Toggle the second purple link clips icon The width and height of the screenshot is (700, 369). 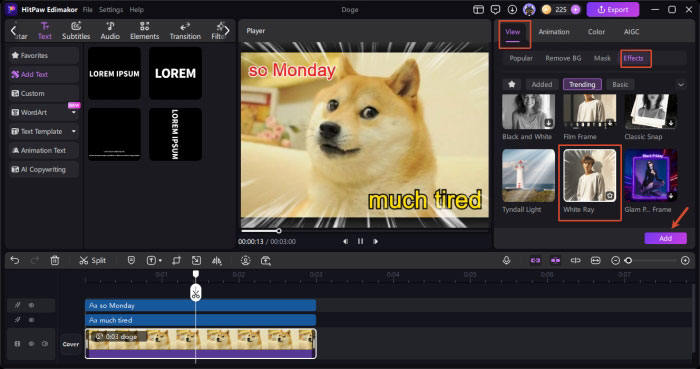555,260
